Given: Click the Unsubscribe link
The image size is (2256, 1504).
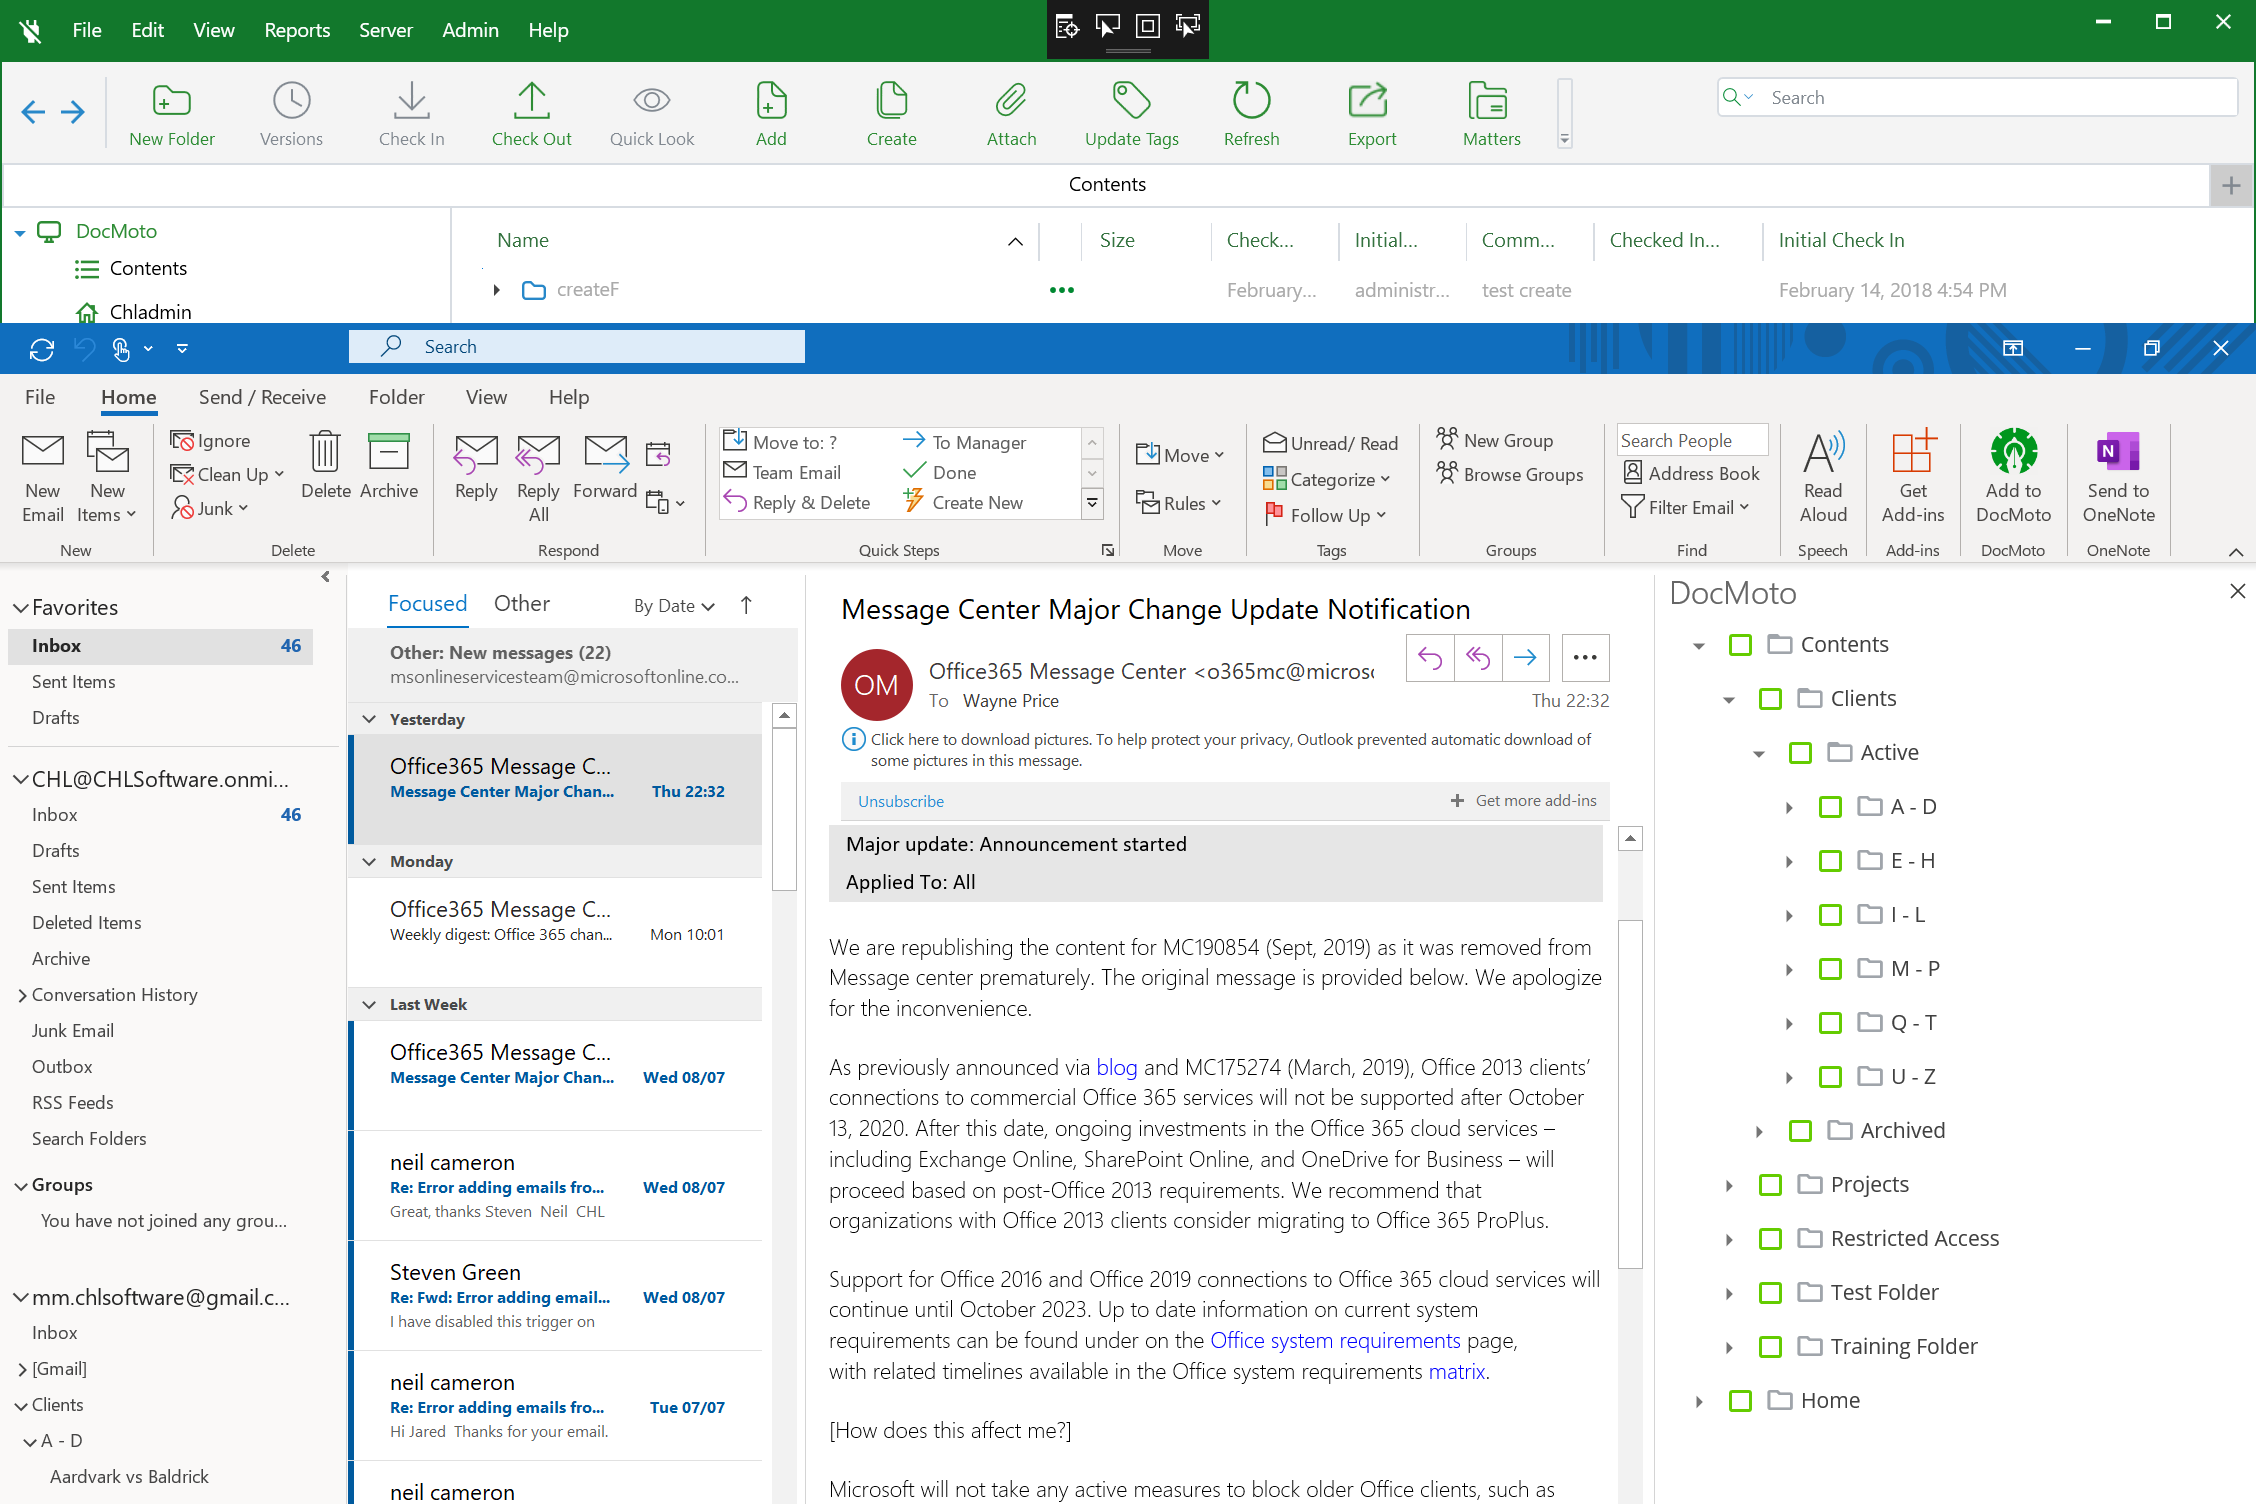Looking at the screenshot, I should [x=901, y=801].
